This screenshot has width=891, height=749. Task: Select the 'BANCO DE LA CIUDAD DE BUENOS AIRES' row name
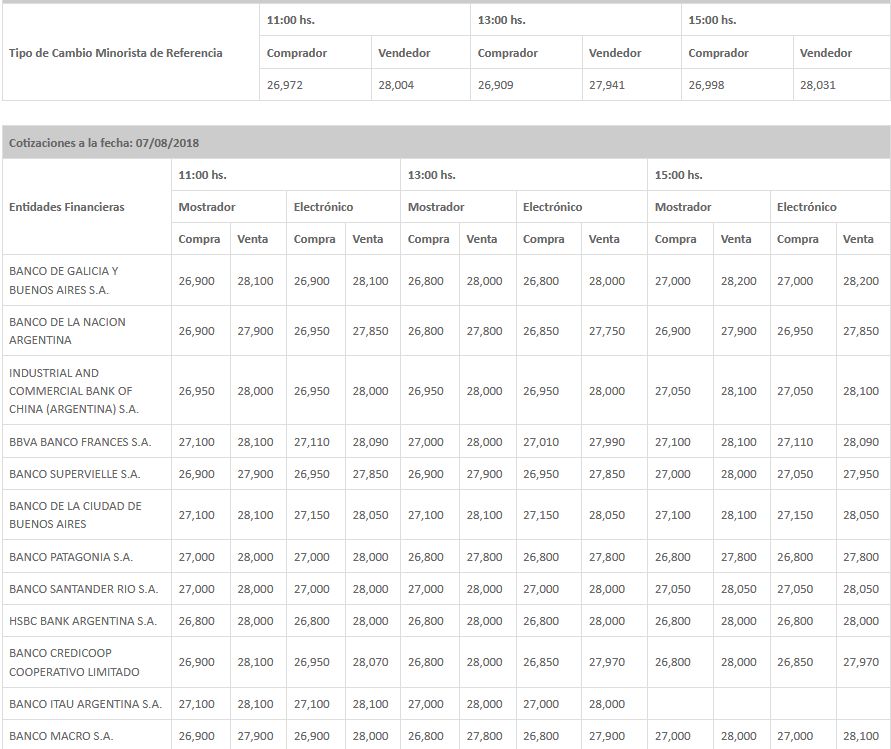[x=75, y=515]
